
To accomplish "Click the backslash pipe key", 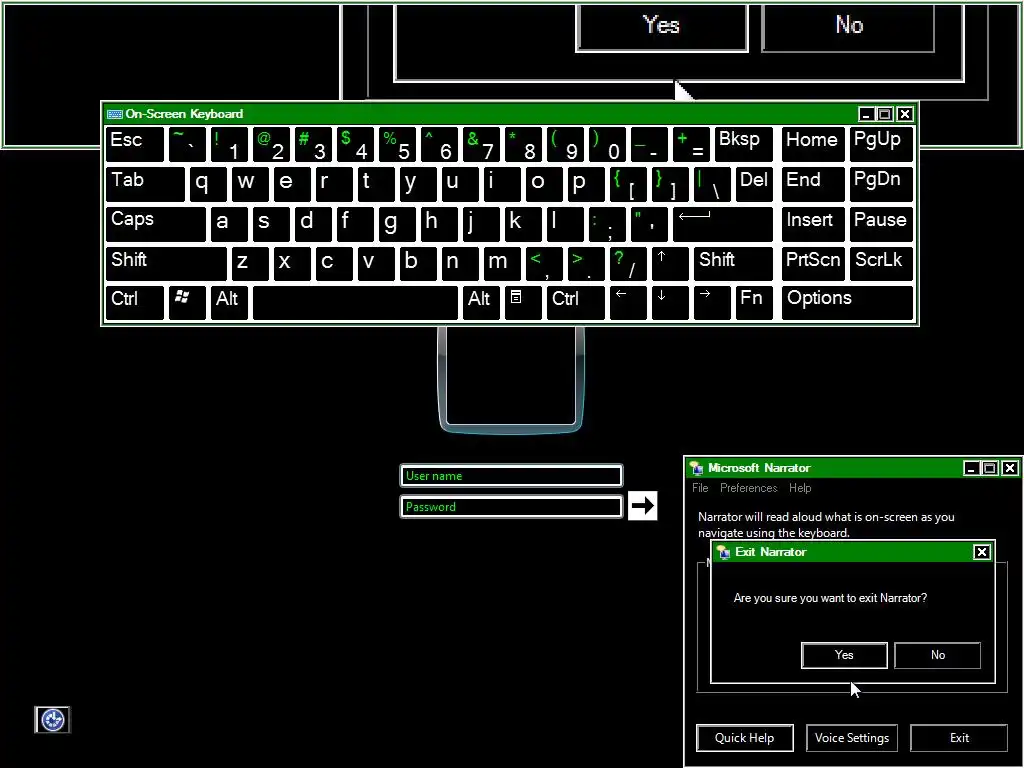I will click(x=712, y=185).
